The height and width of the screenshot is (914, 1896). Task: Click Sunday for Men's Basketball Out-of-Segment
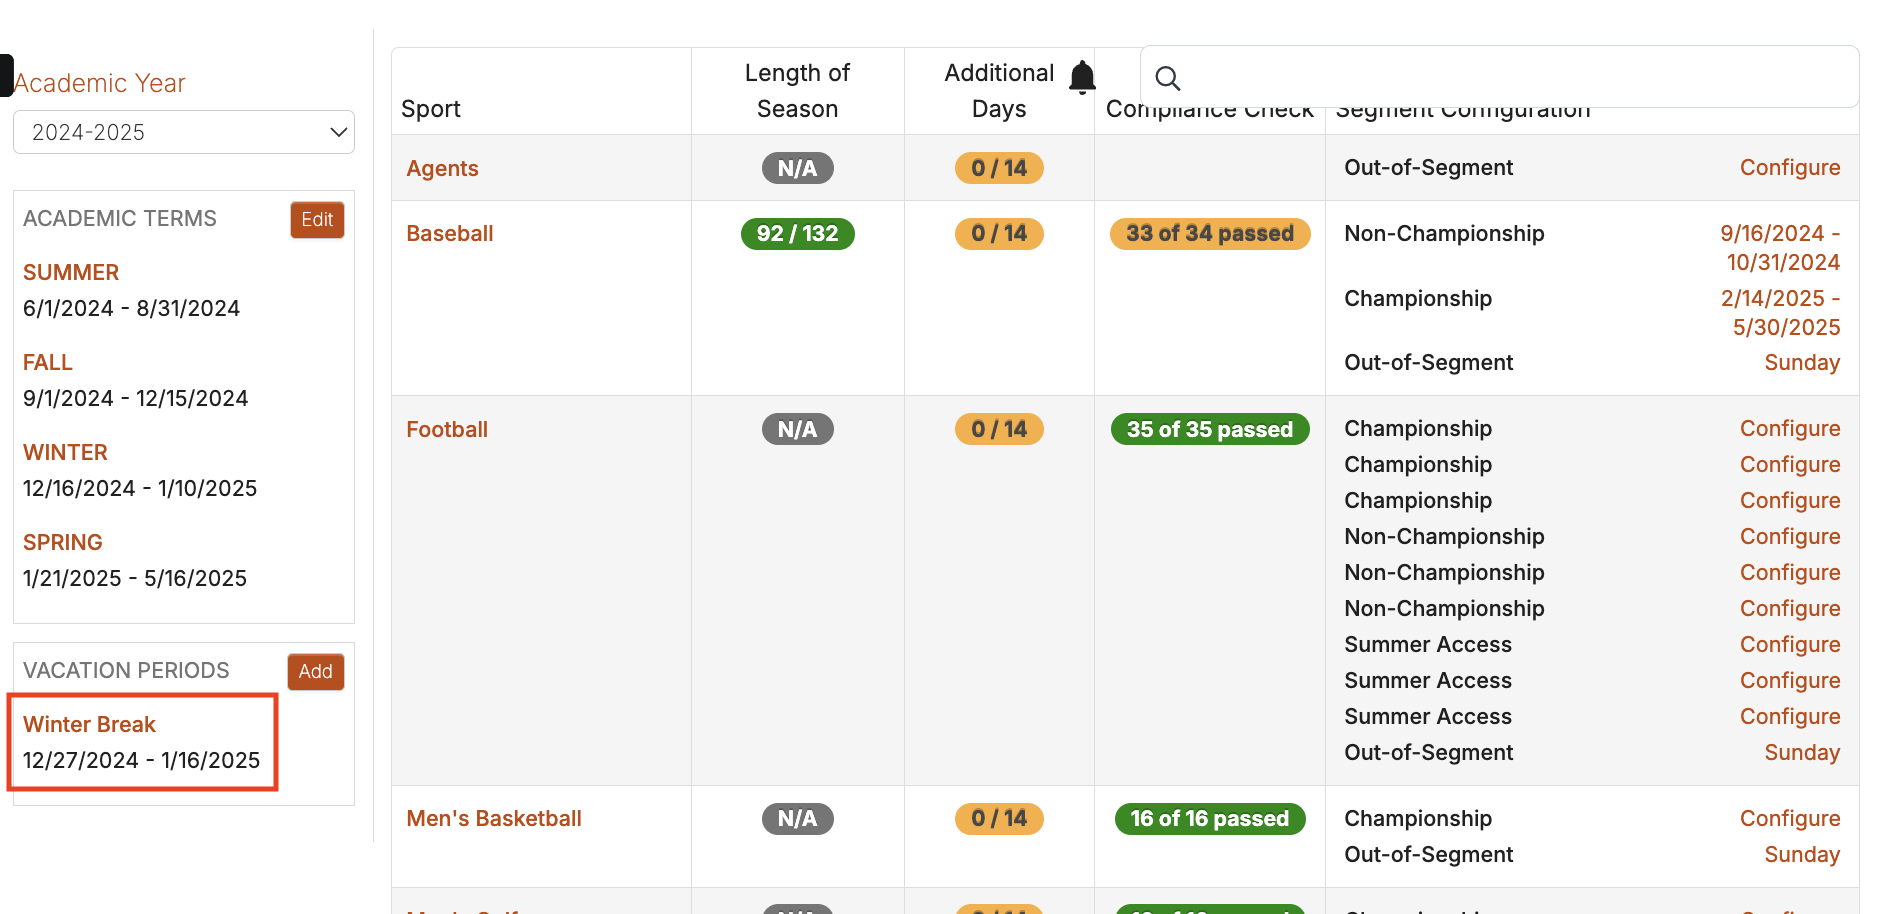(1802, 854)
